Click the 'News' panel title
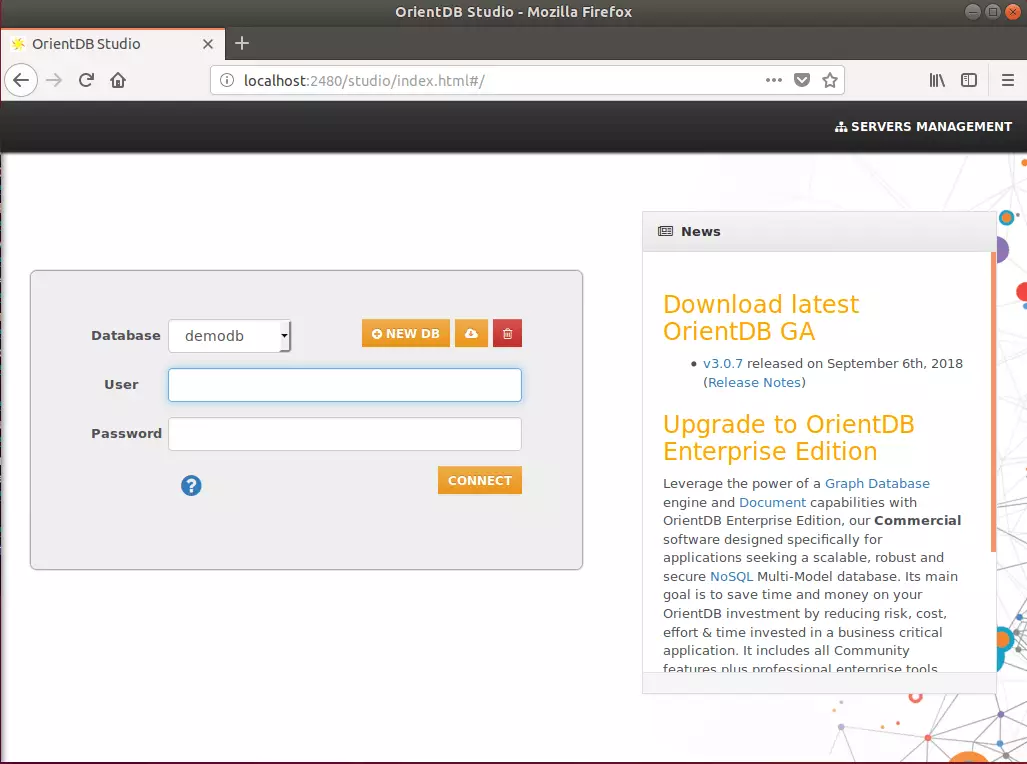 coord(700,231)
